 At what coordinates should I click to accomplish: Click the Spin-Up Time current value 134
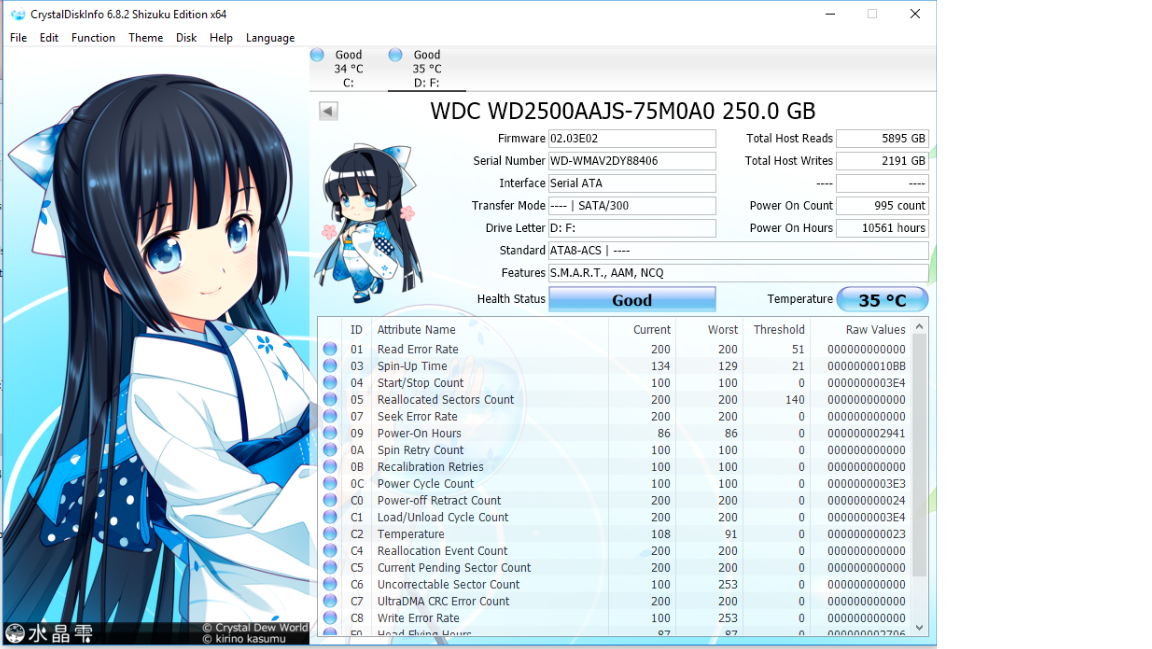pos(660,366)
